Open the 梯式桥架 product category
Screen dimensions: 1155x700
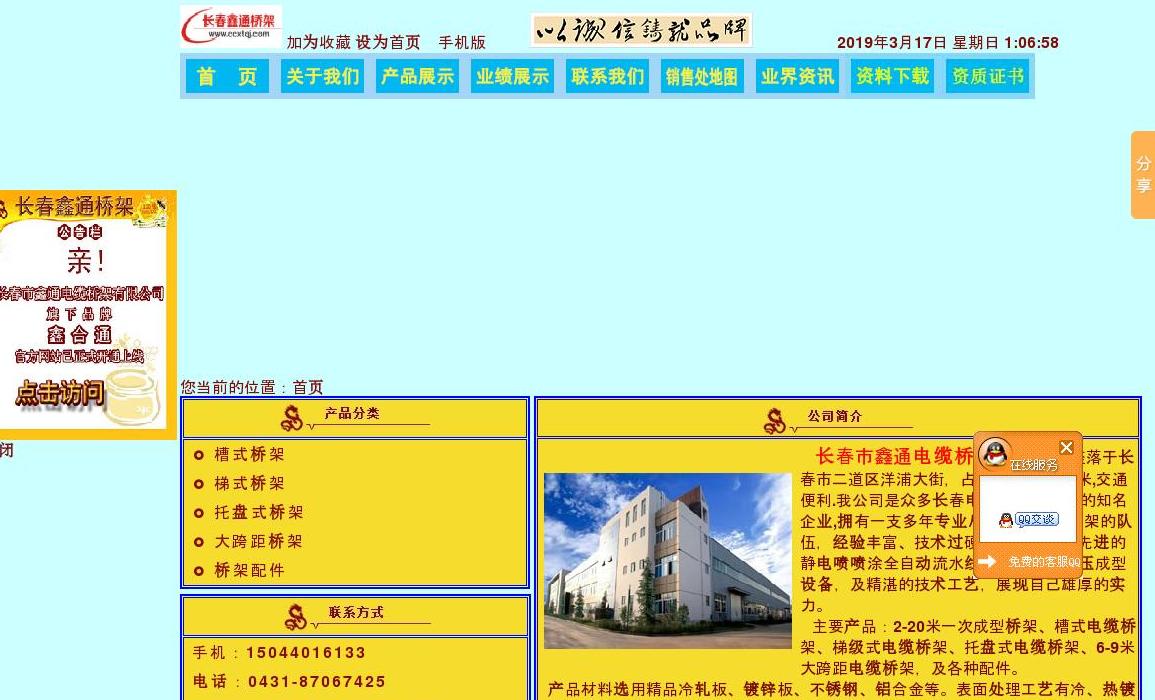249,483
